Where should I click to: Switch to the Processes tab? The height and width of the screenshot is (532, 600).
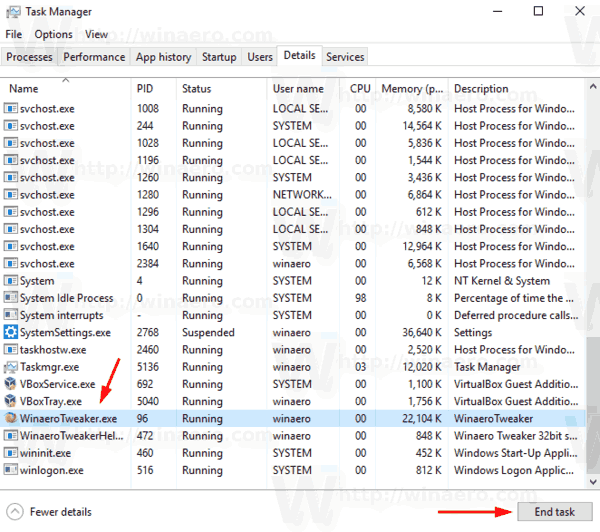coord(29,57)
